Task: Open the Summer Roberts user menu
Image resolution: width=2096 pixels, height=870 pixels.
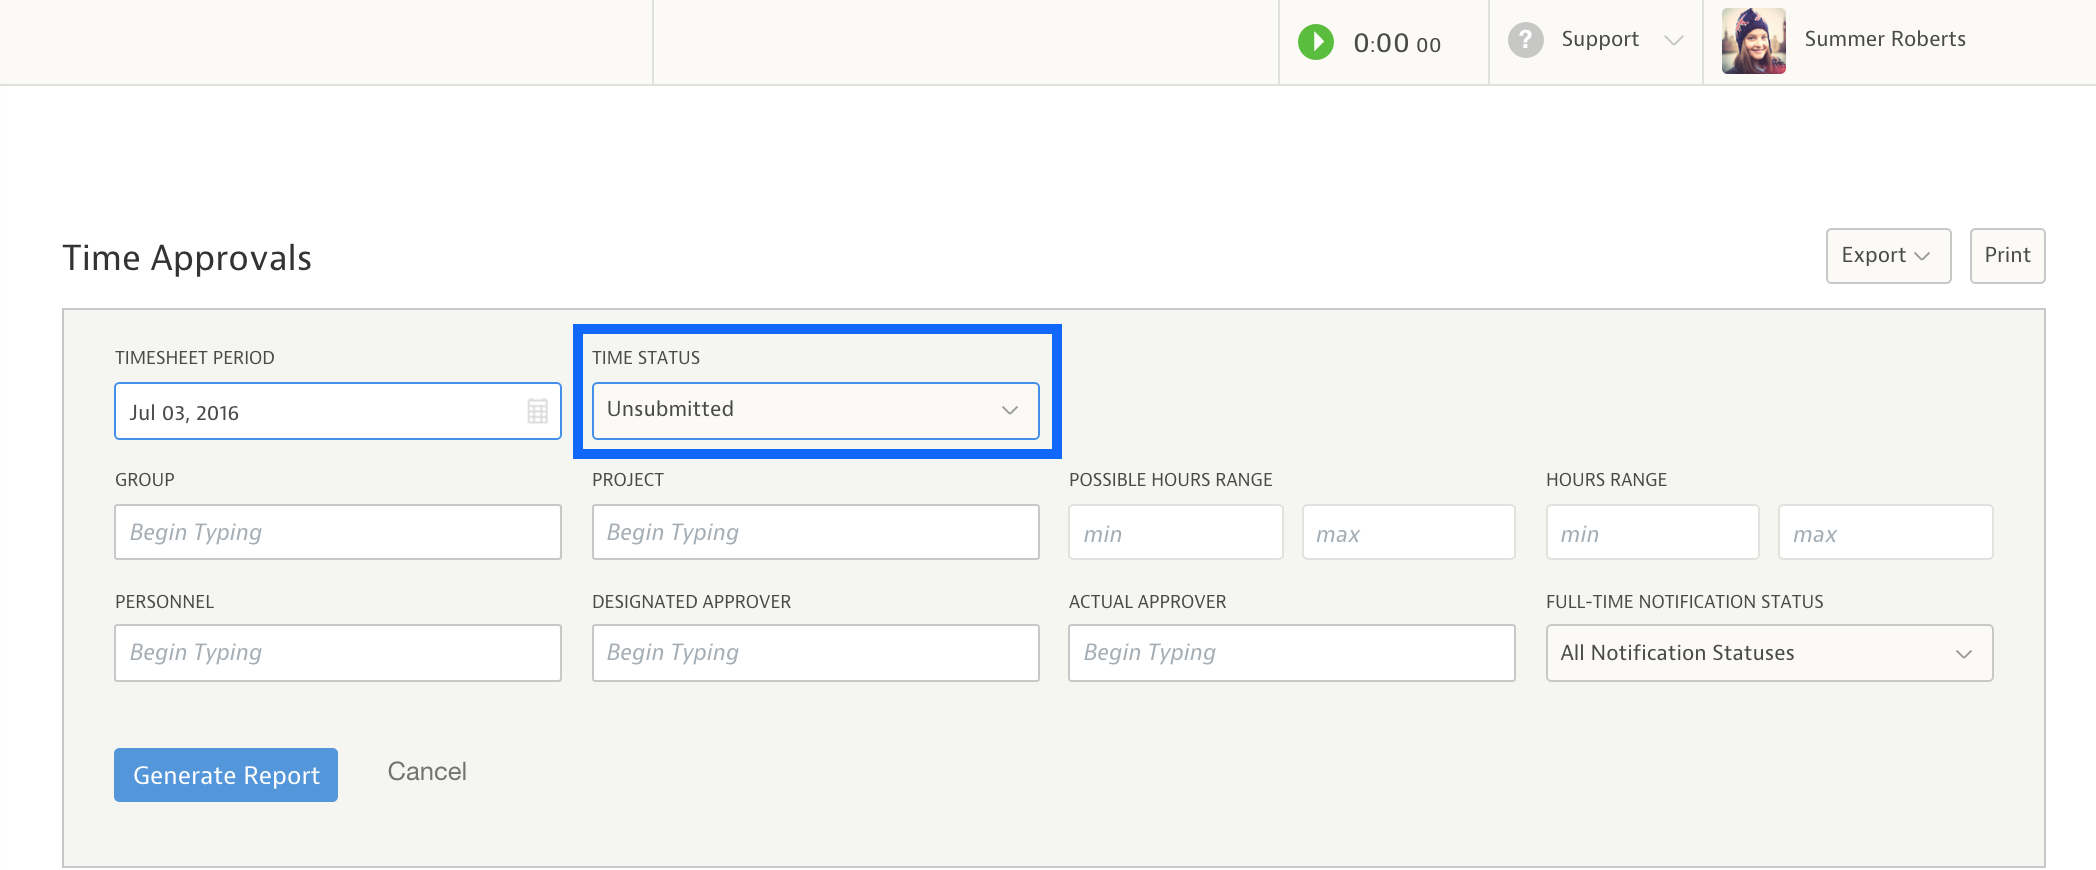Action: [1884, 40]
